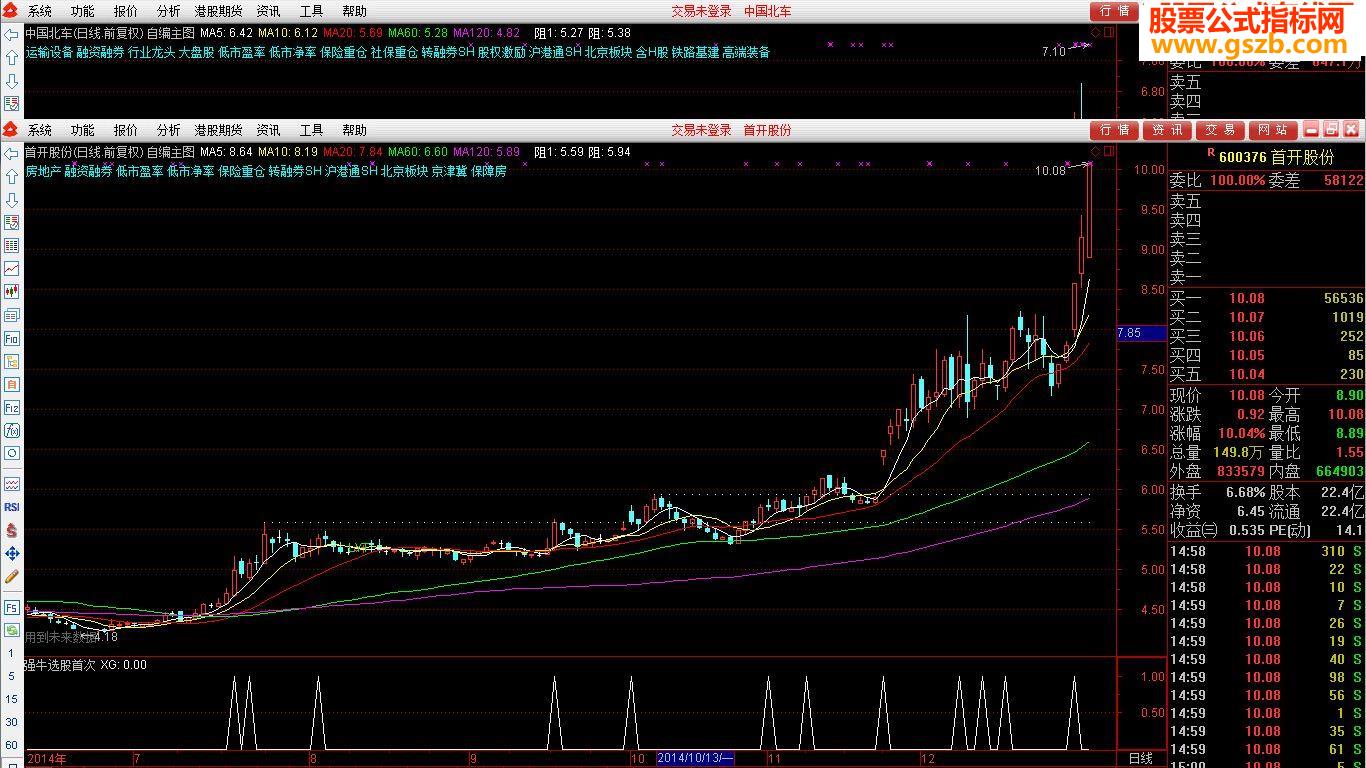This screenshot has width=1366, height=768.
Task: Switch to candlestick K-line chart icon
Action: click(11, 291)
